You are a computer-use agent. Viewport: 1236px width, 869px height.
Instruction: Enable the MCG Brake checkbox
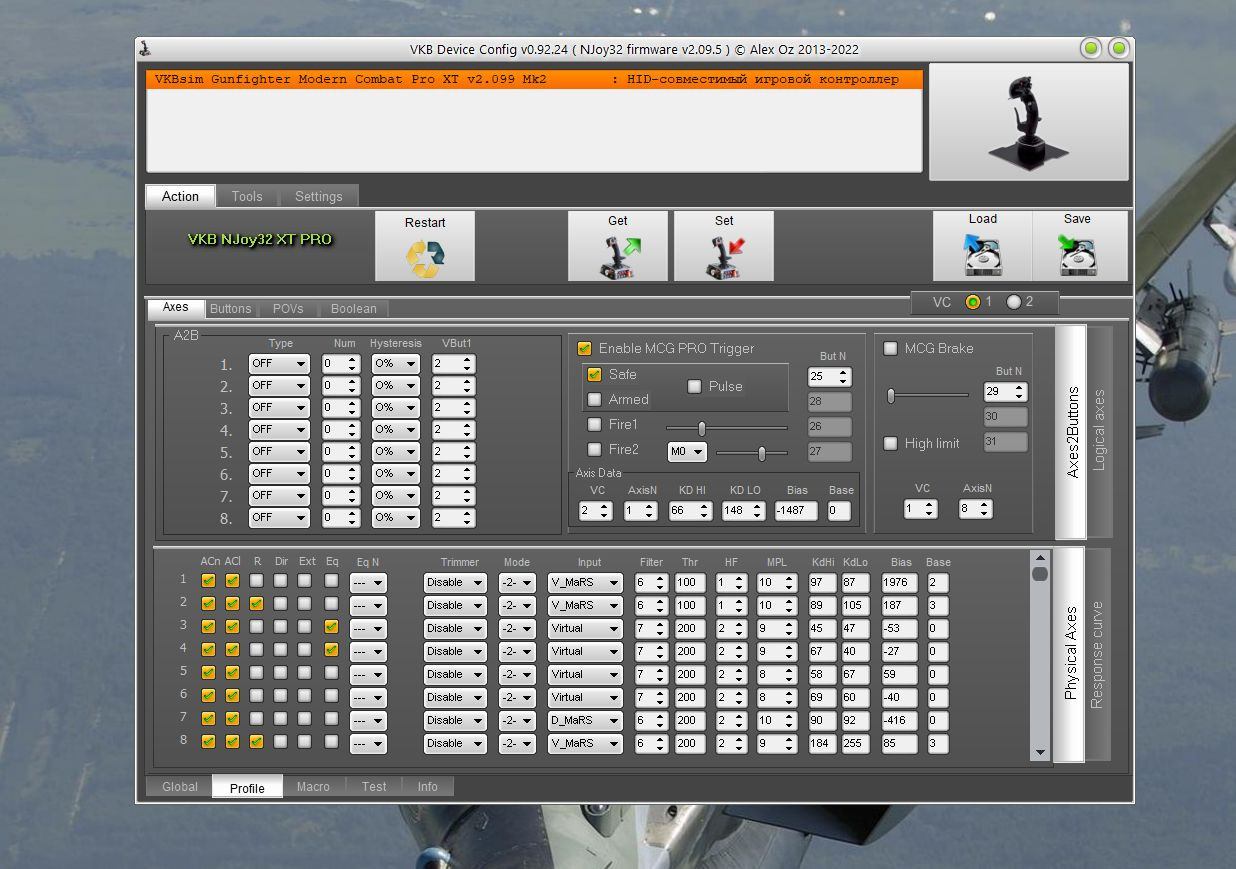(x=890, y=348)
